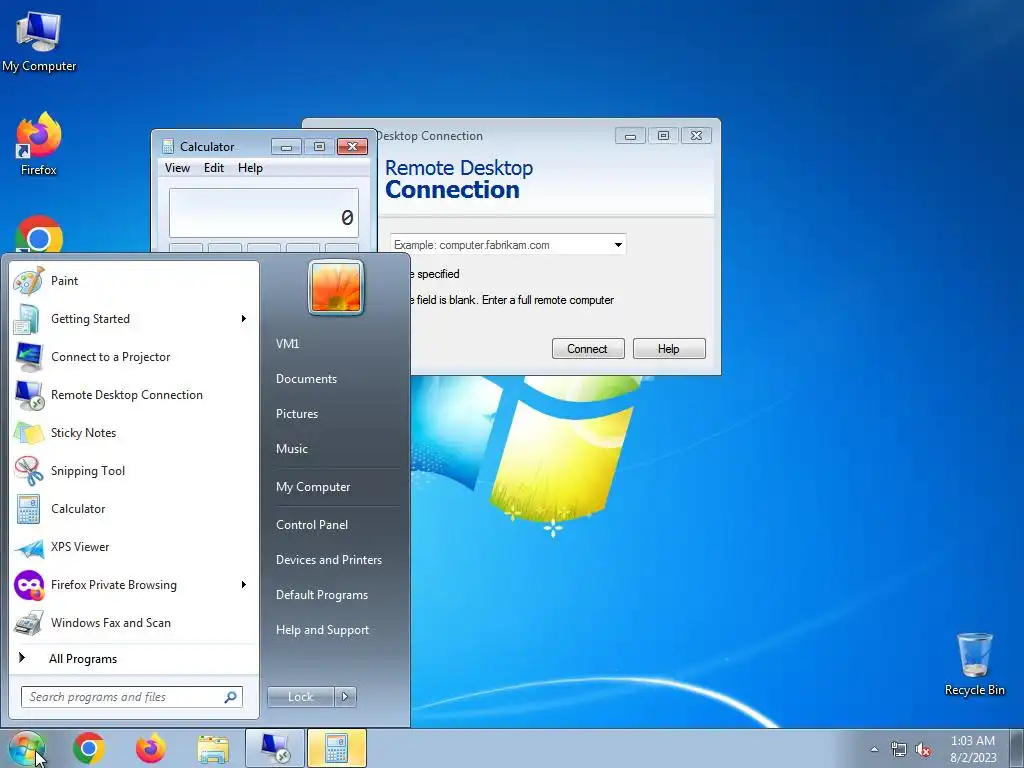1024x768 pixels.
Task: Open Windows Fax and Scan
Action: (x=134, y=622)
